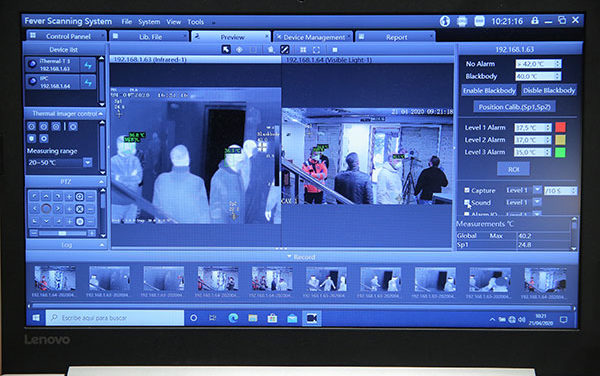600x376 pixels.
Task: Open the Tools menu
Action: (196, 22)
